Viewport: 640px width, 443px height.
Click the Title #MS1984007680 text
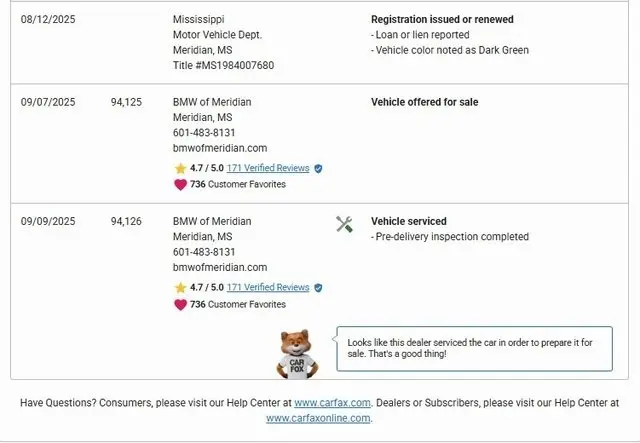(x=223, y=65)
